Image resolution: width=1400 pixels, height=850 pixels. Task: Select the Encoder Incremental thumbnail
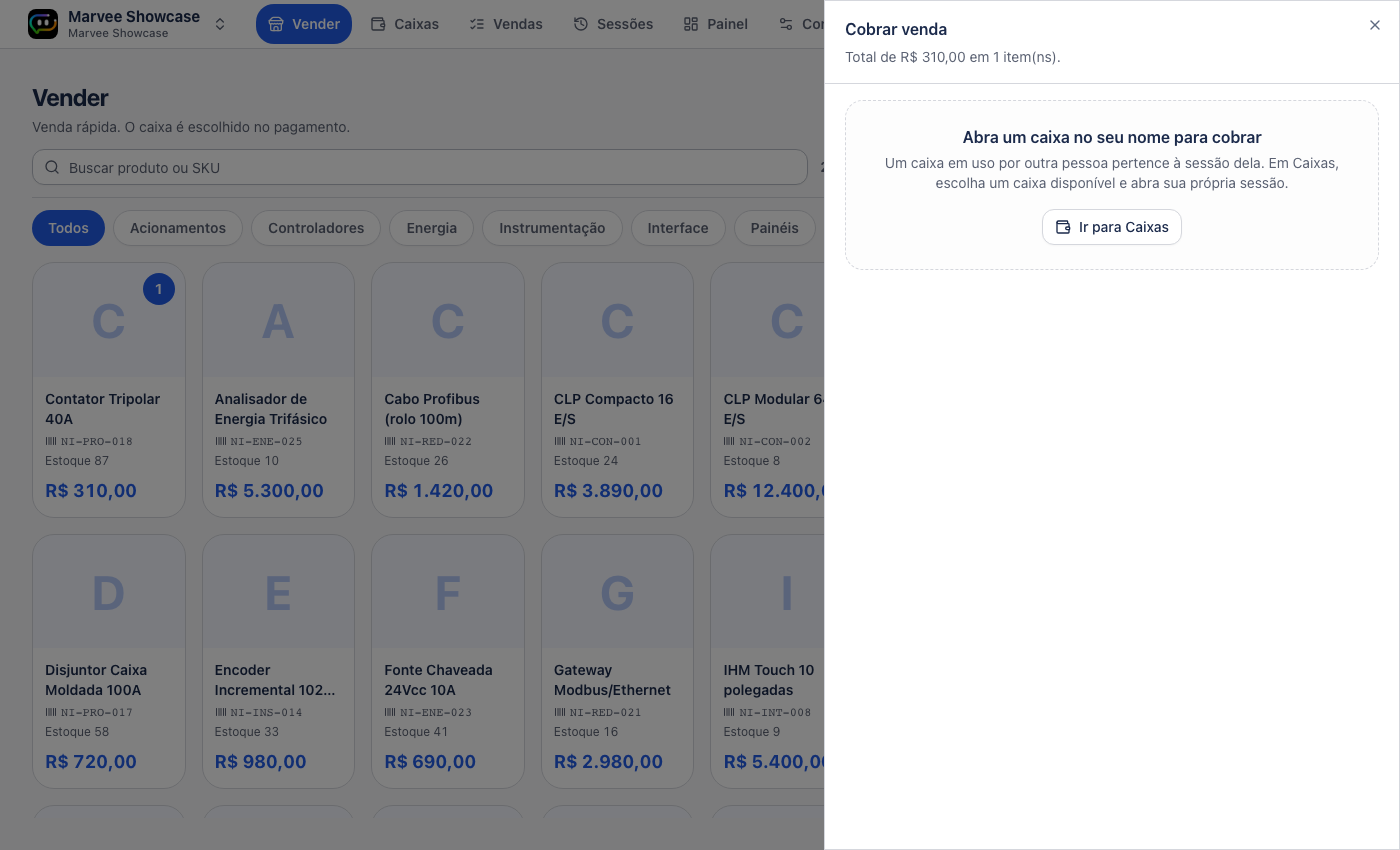[x=278, y=592]
